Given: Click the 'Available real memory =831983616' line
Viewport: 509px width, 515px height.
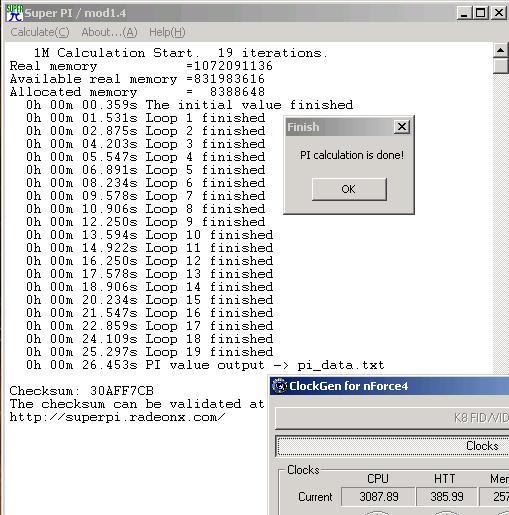Looking at the screenshot, I should point(137,79).
